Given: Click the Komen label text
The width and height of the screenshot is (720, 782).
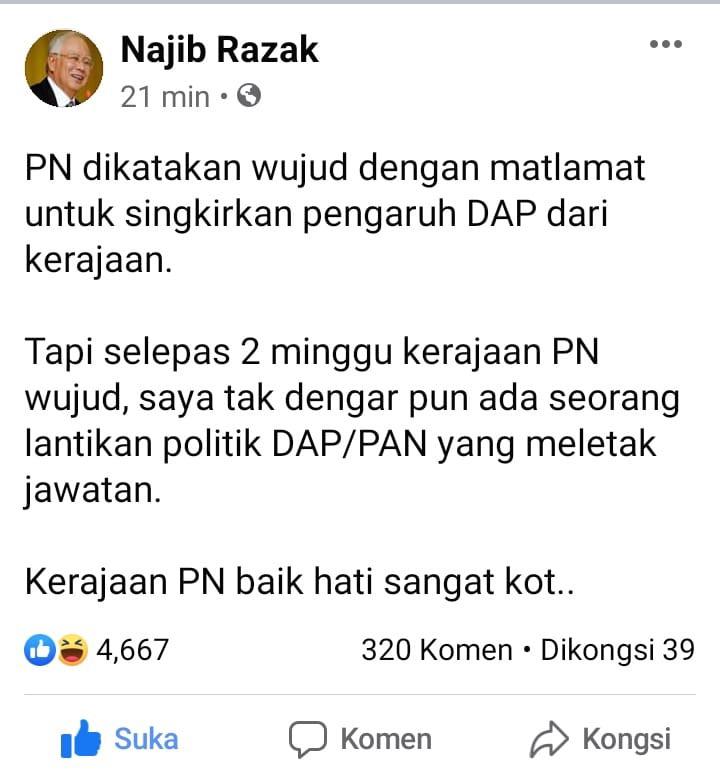Looking at the screenshot, I should 386,739.
